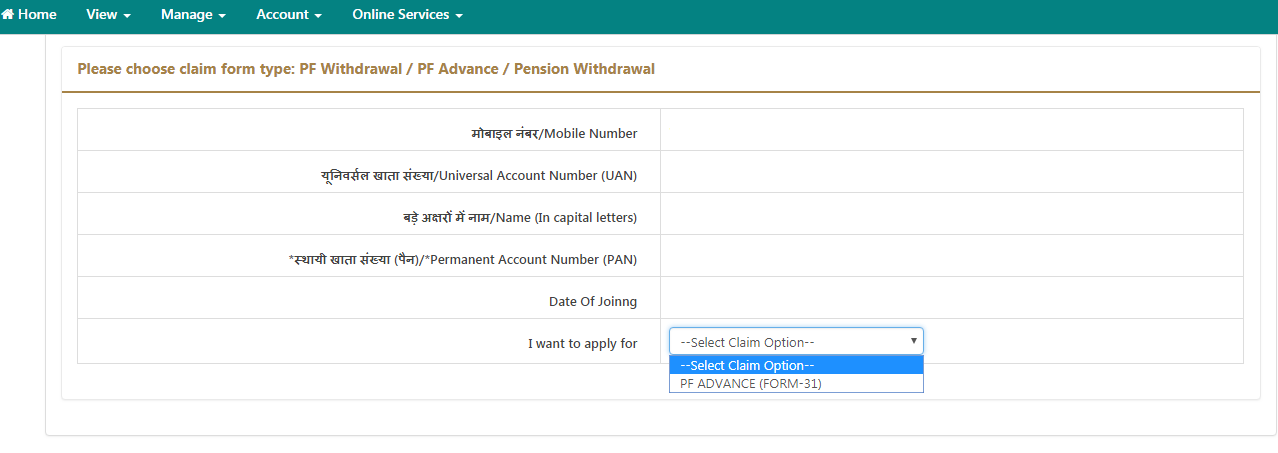Click the caret beside Online Services
Screen dimensions: 1278x453
point(459,16)
